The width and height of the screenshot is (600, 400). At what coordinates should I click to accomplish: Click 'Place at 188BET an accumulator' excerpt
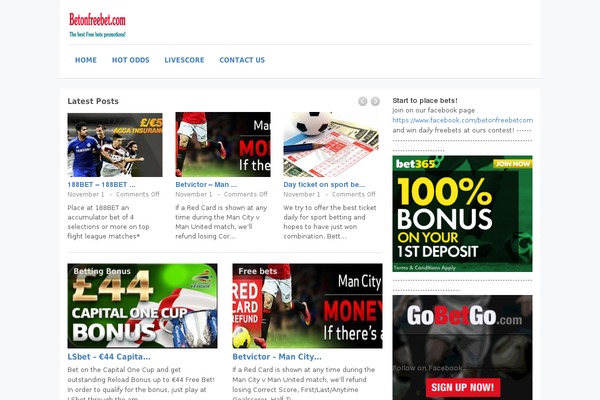108,222
